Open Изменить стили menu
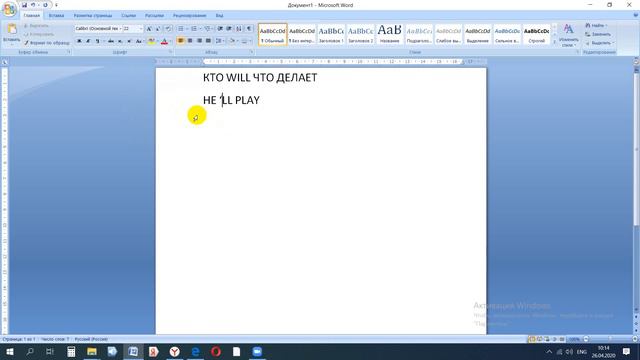Screen dimensions: 640x360 tap(569, 35)
